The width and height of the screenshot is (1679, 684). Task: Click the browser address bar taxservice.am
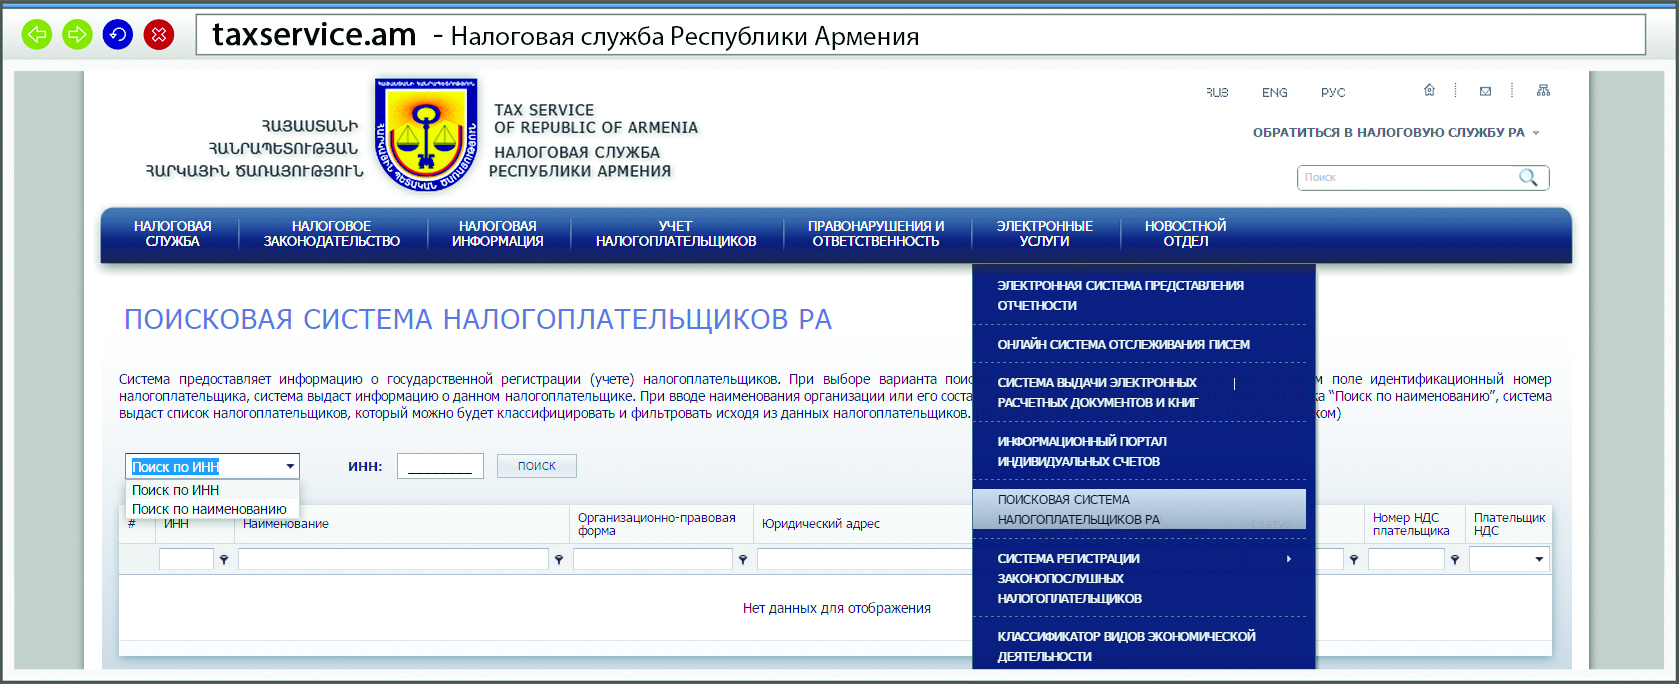point(920,35)
